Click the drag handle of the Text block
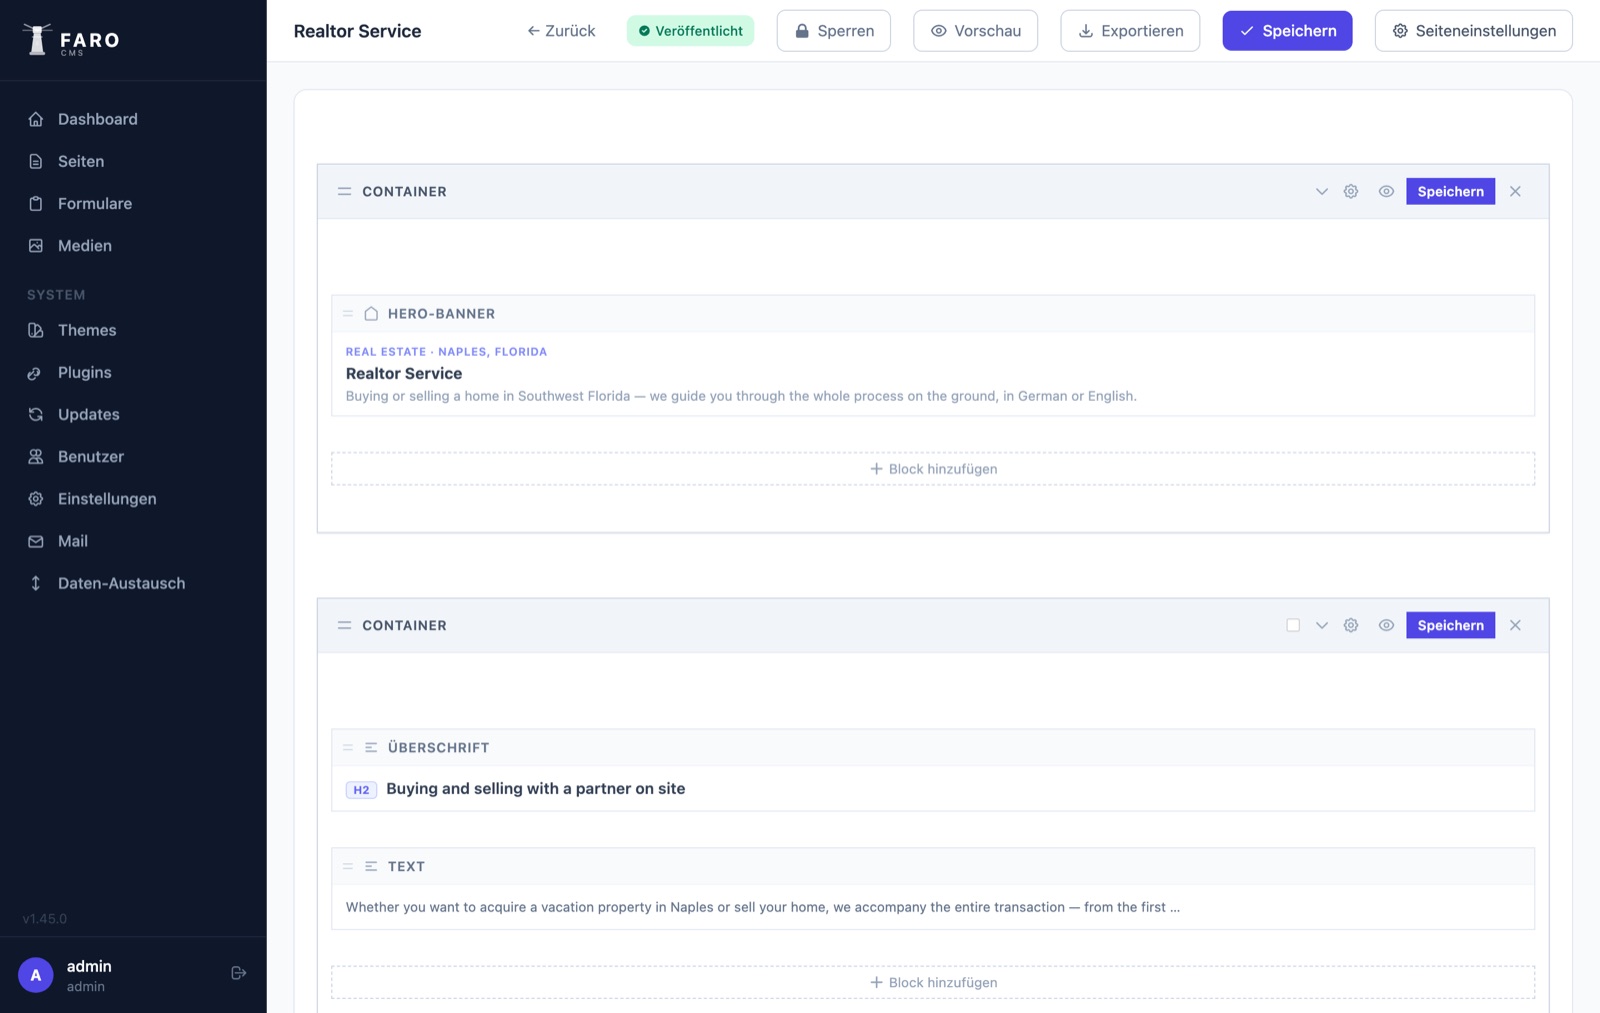The image size is (1600, 1013). pos(348,867)
